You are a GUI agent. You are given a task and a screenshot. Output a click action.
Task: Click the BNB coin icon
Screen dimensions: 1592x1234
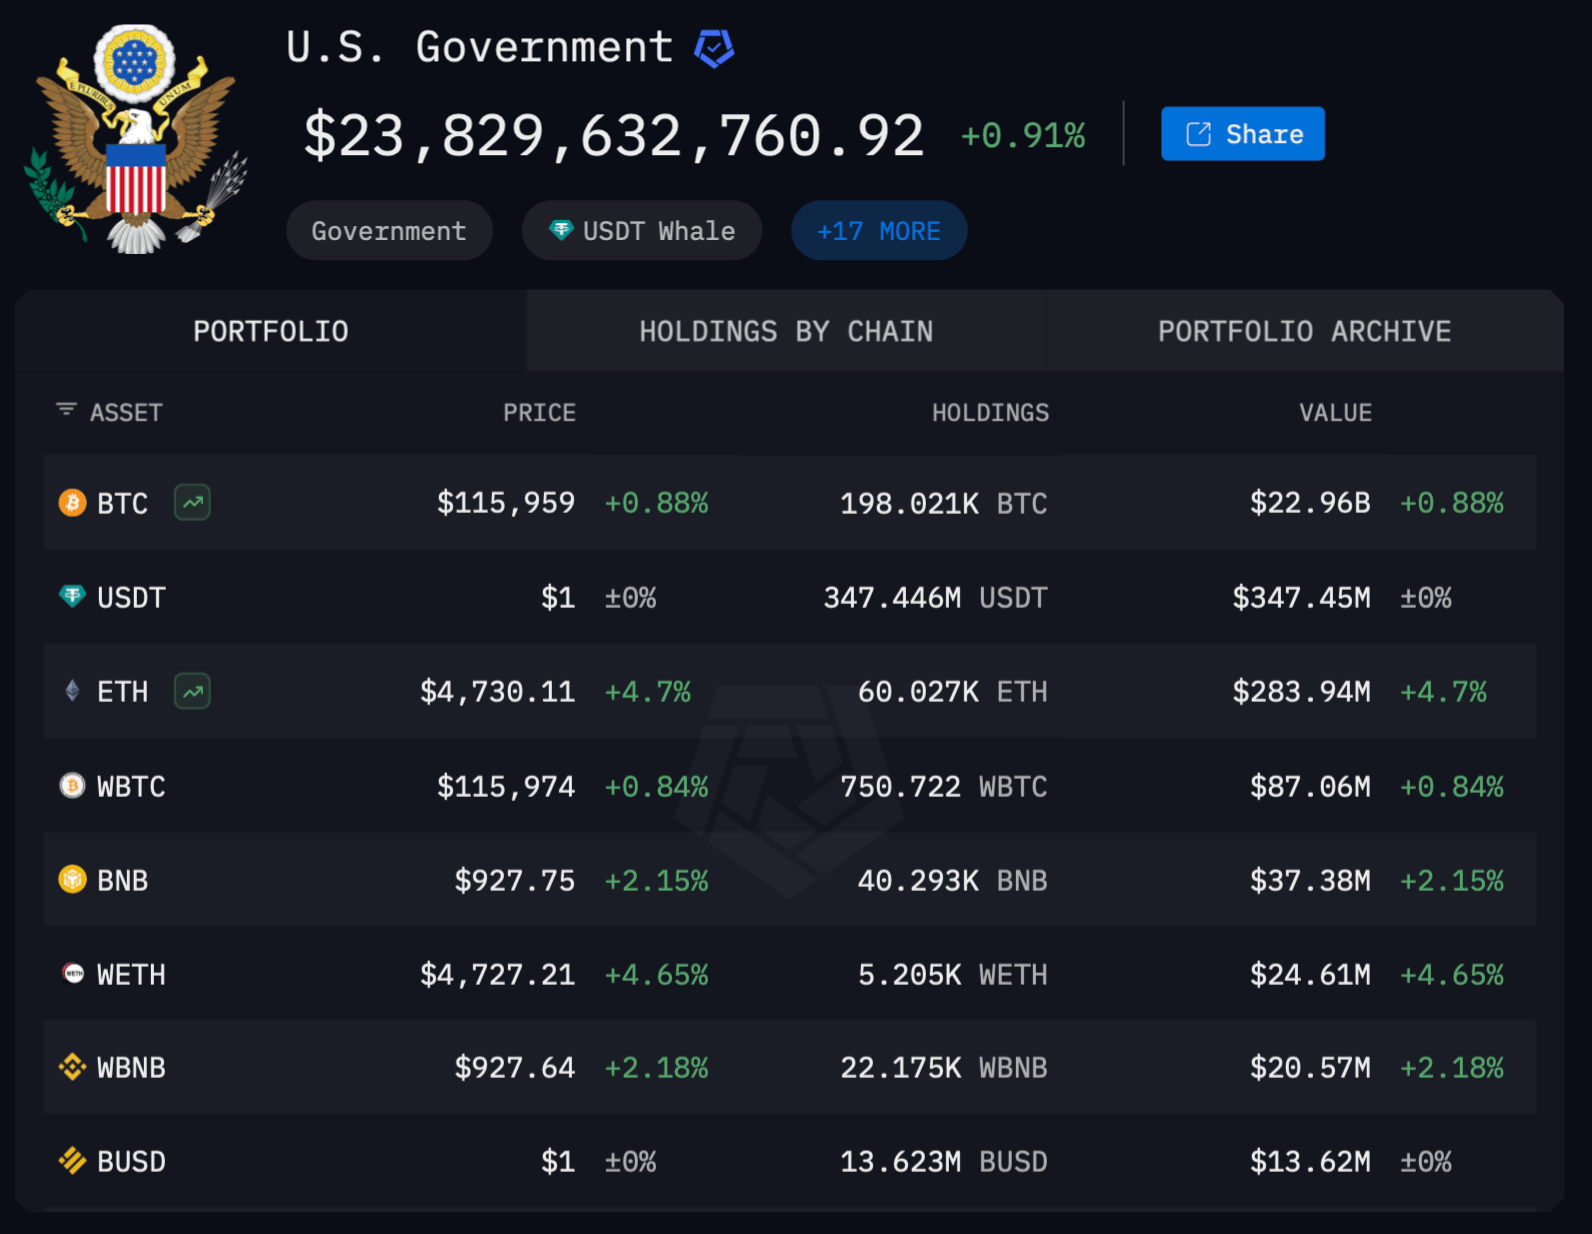point(72,880)
